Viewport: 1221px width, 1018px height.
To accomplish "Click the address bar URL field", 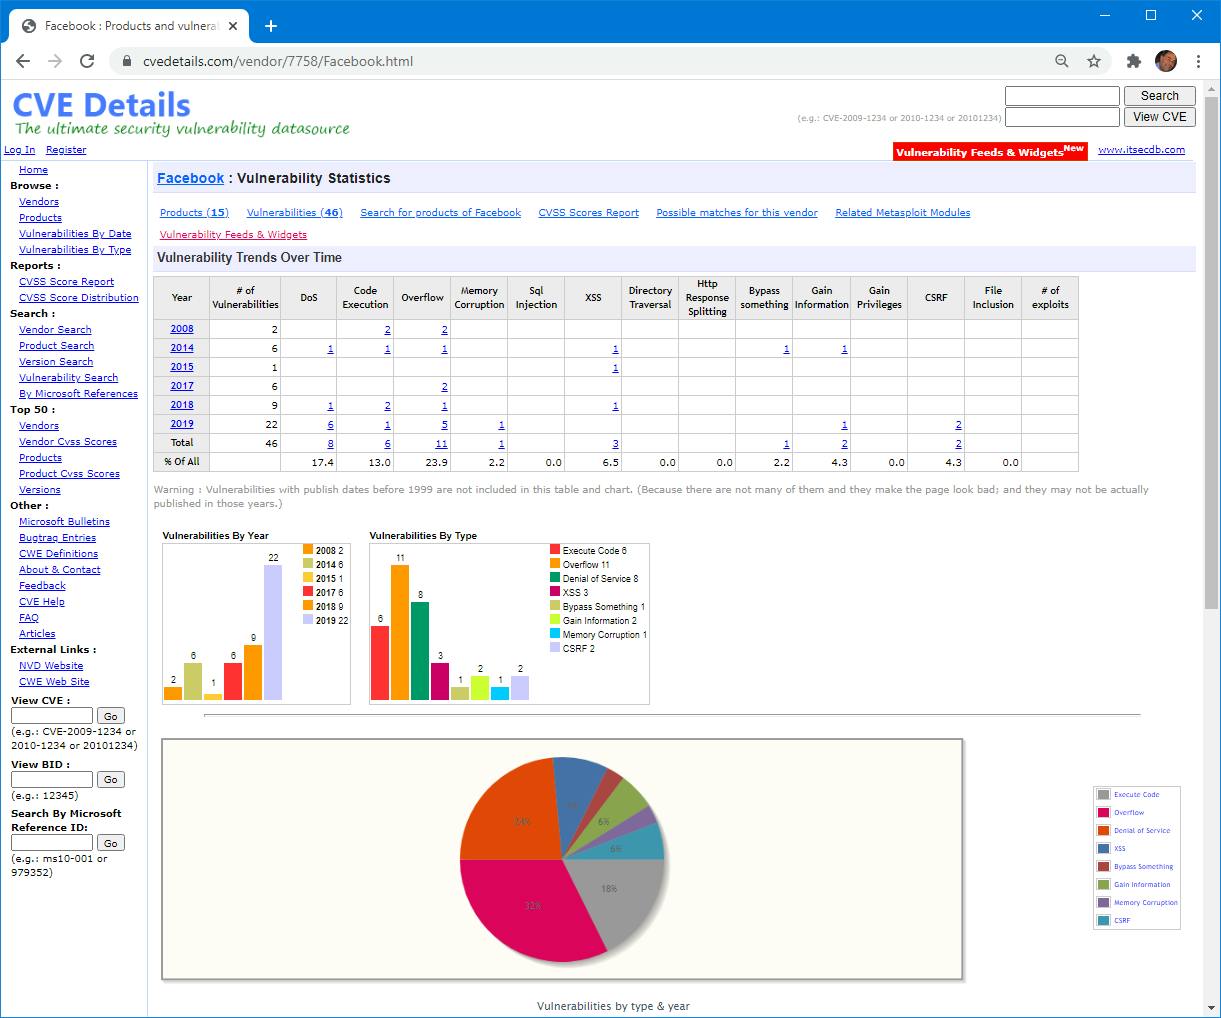I will (x=580, y=61).
